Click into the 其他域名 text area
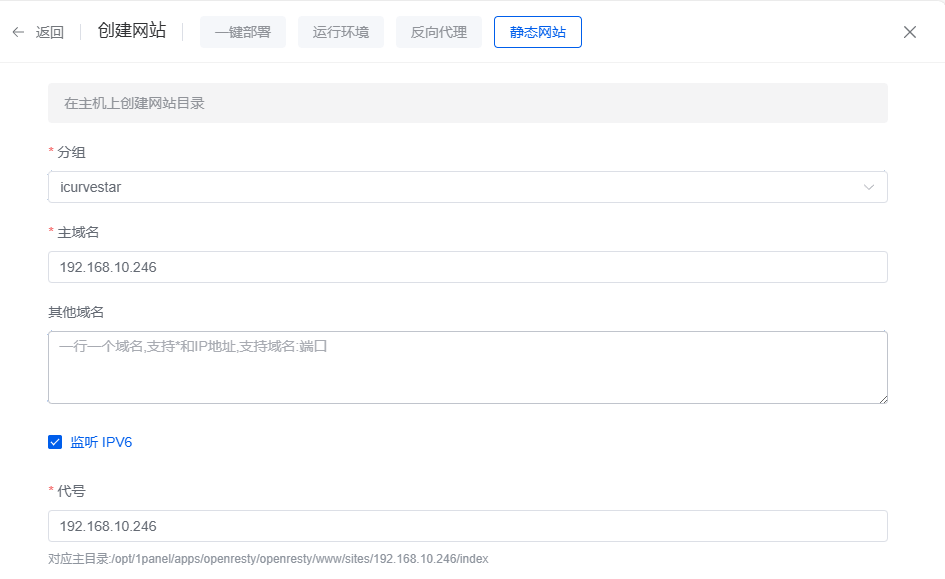945x579 pixels. pos(467,367)
